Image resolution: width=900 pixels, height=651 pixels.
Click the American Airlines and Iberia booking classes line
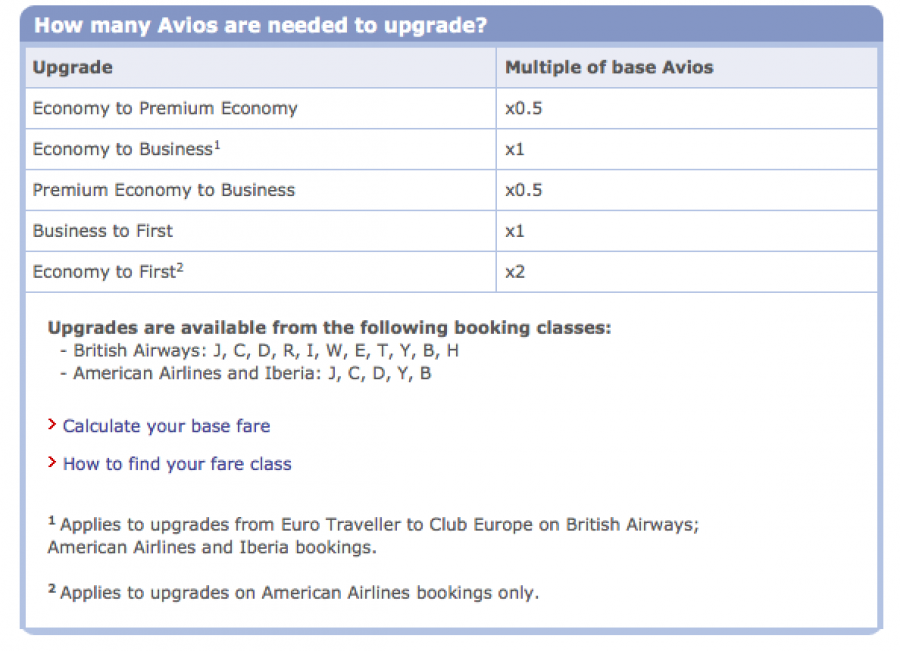point(252,374)
